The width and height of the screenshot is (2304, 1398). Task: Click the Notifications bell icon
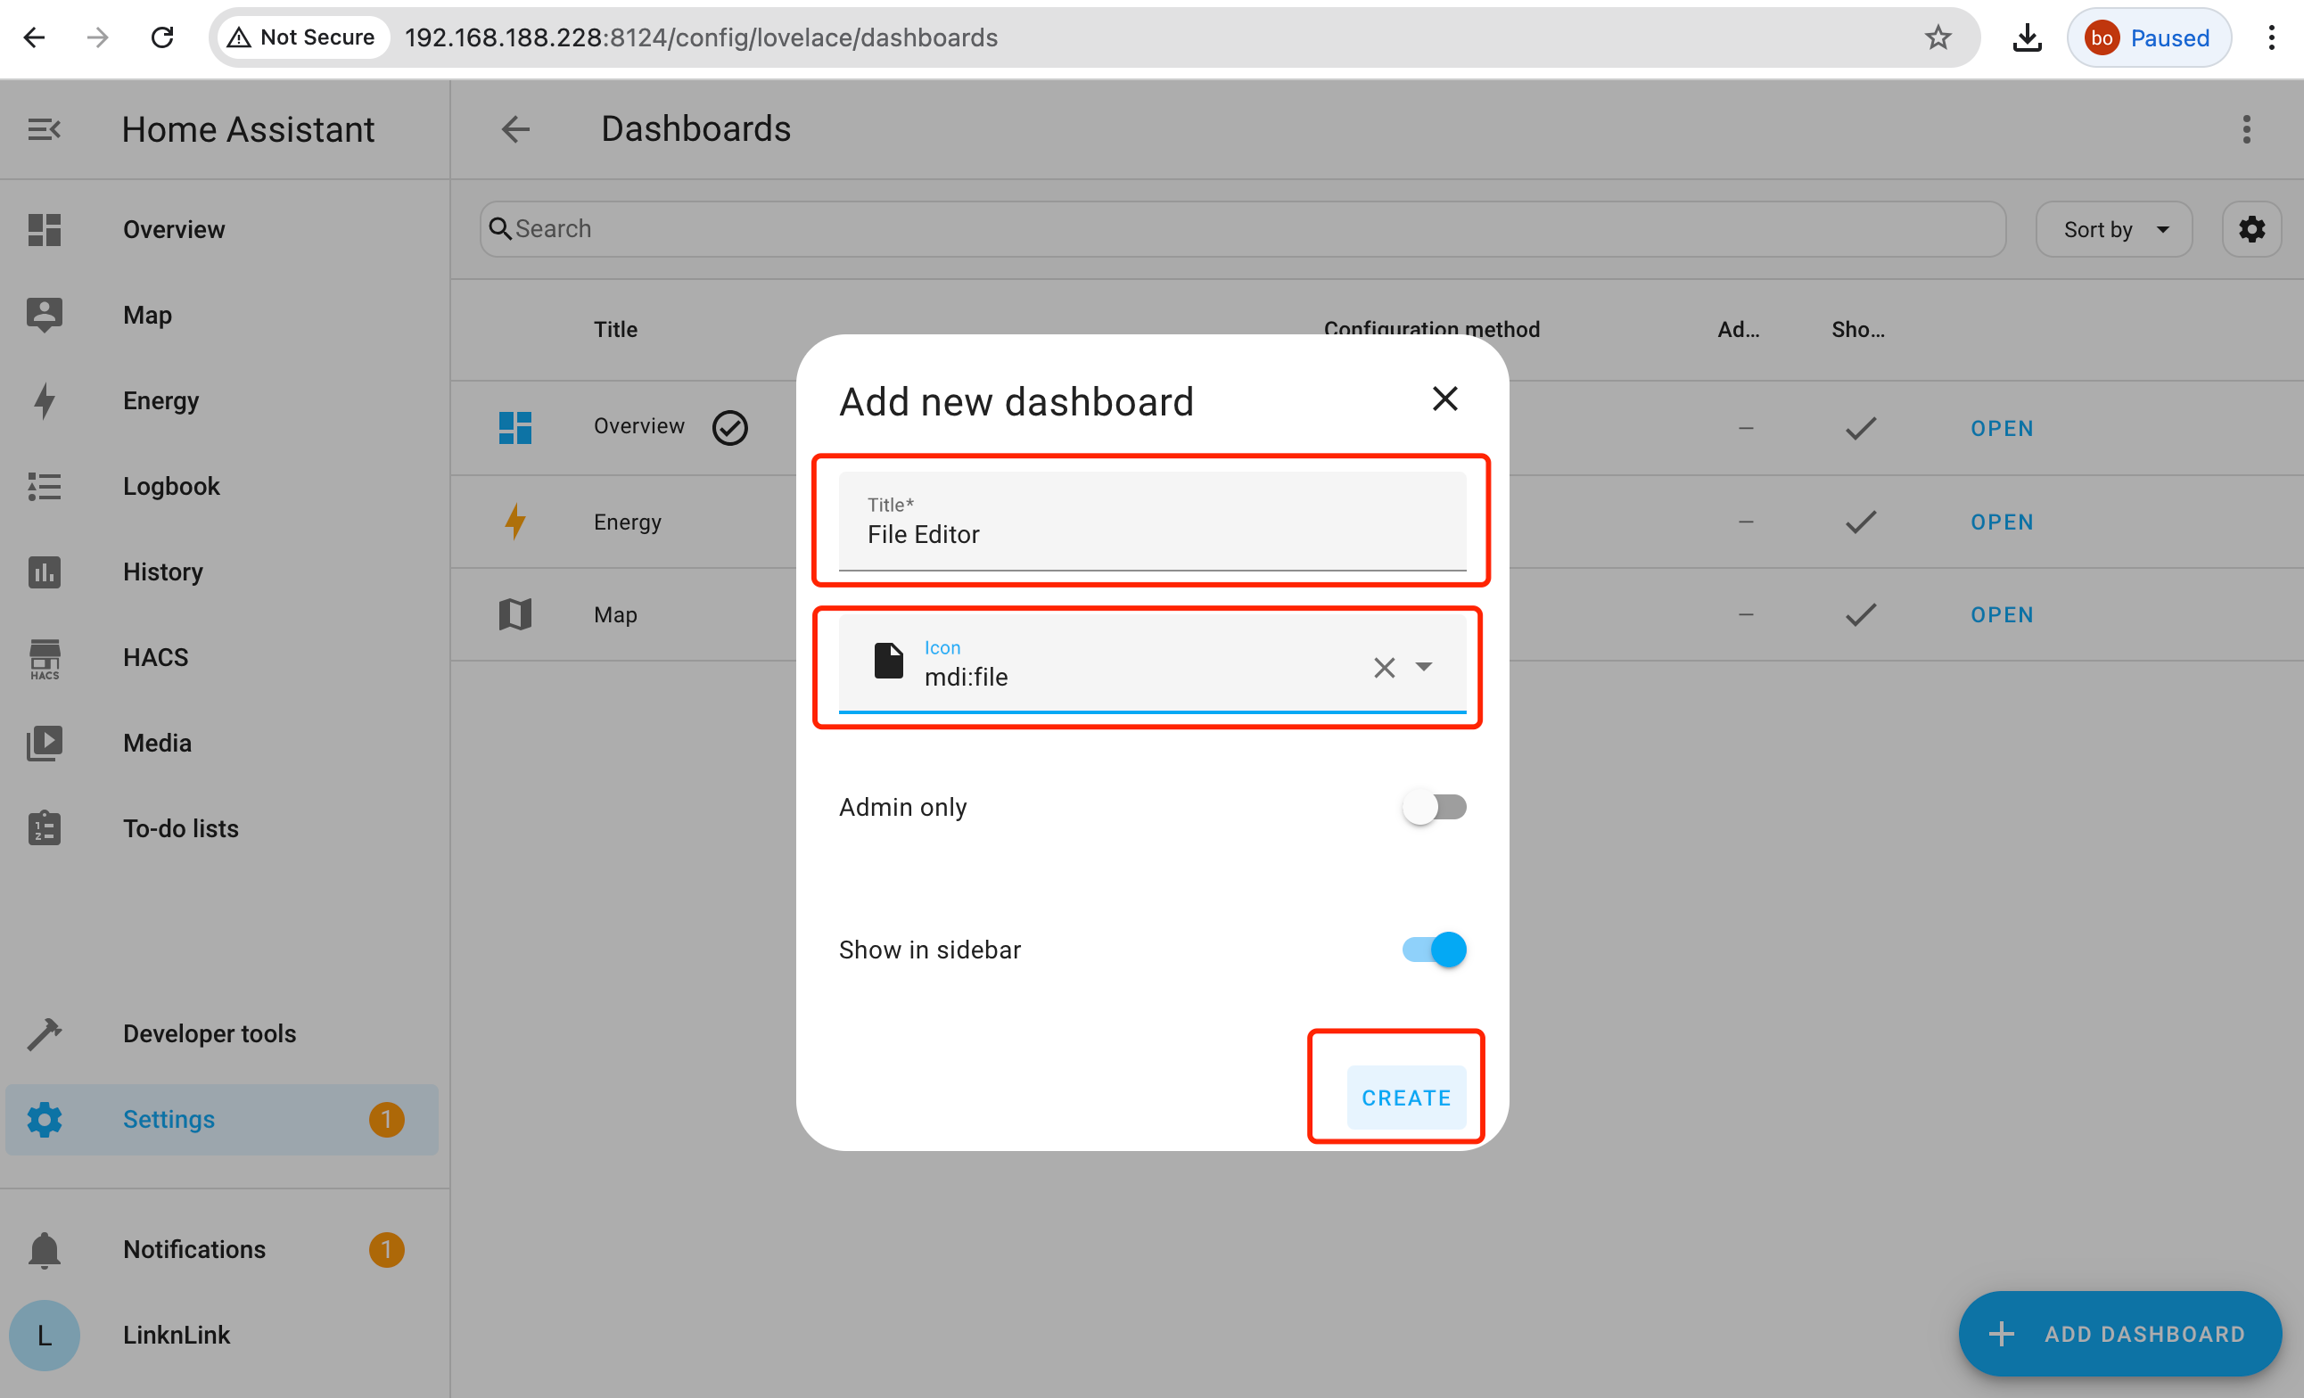[x=44, y=1250]
